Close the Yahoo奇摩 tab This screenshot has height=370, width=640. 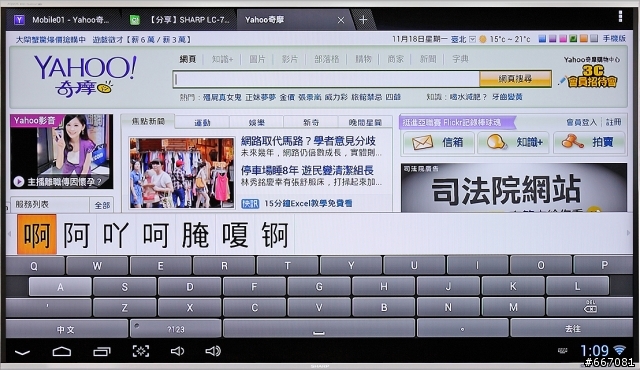point(341,20)
